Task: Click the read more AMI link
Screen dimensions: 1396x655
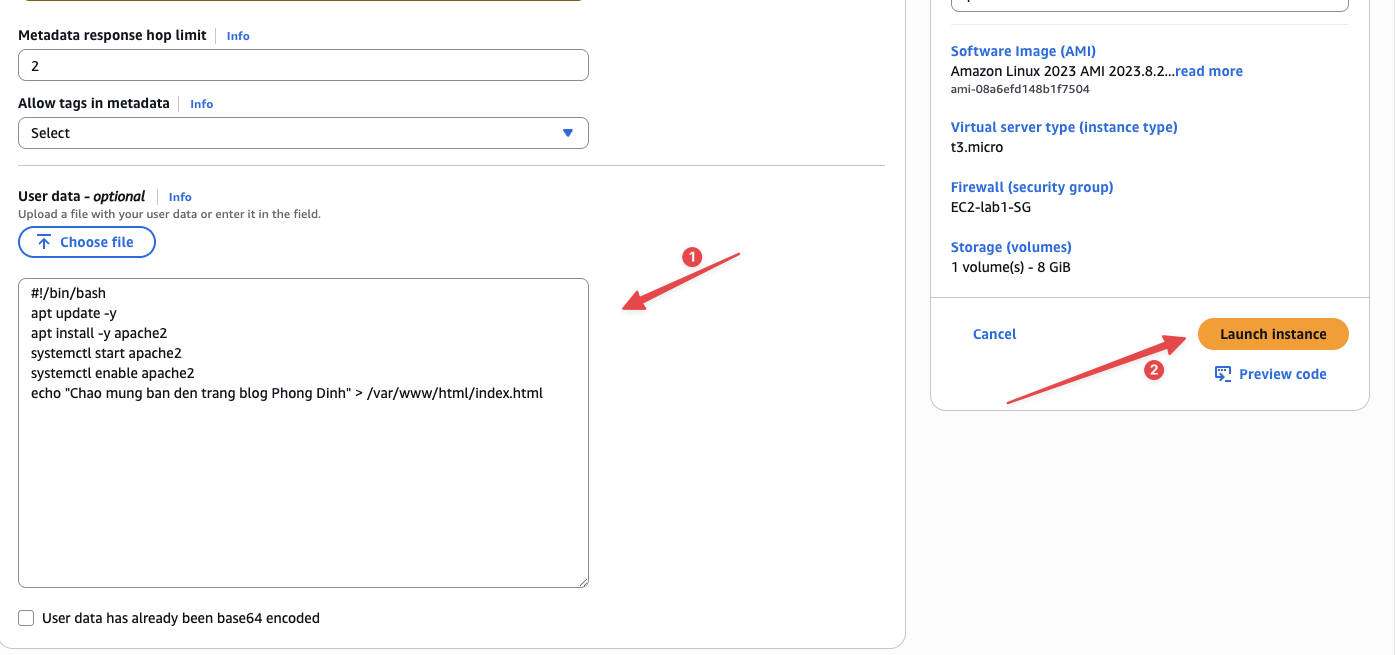Action: (x=1209, y=71)
